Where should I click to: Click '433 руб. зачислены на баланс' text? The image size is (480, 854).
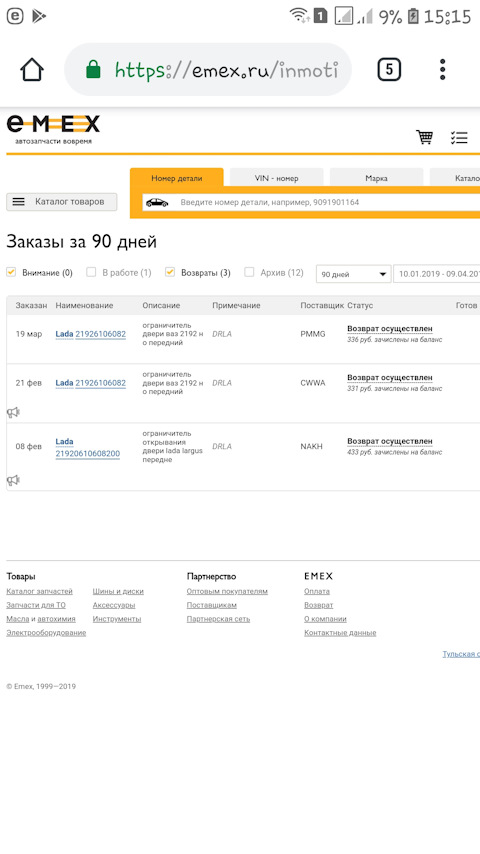[394, 452]
